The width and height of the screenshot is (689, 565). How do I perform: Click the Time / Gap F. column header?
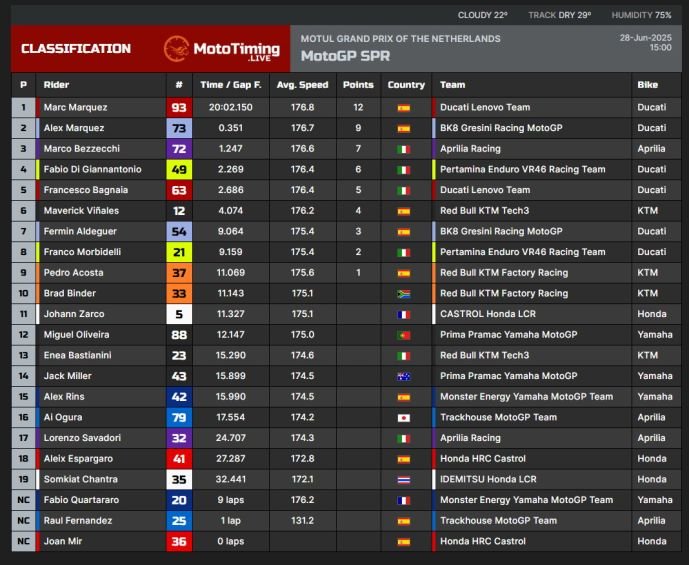[x=231, y=85]
